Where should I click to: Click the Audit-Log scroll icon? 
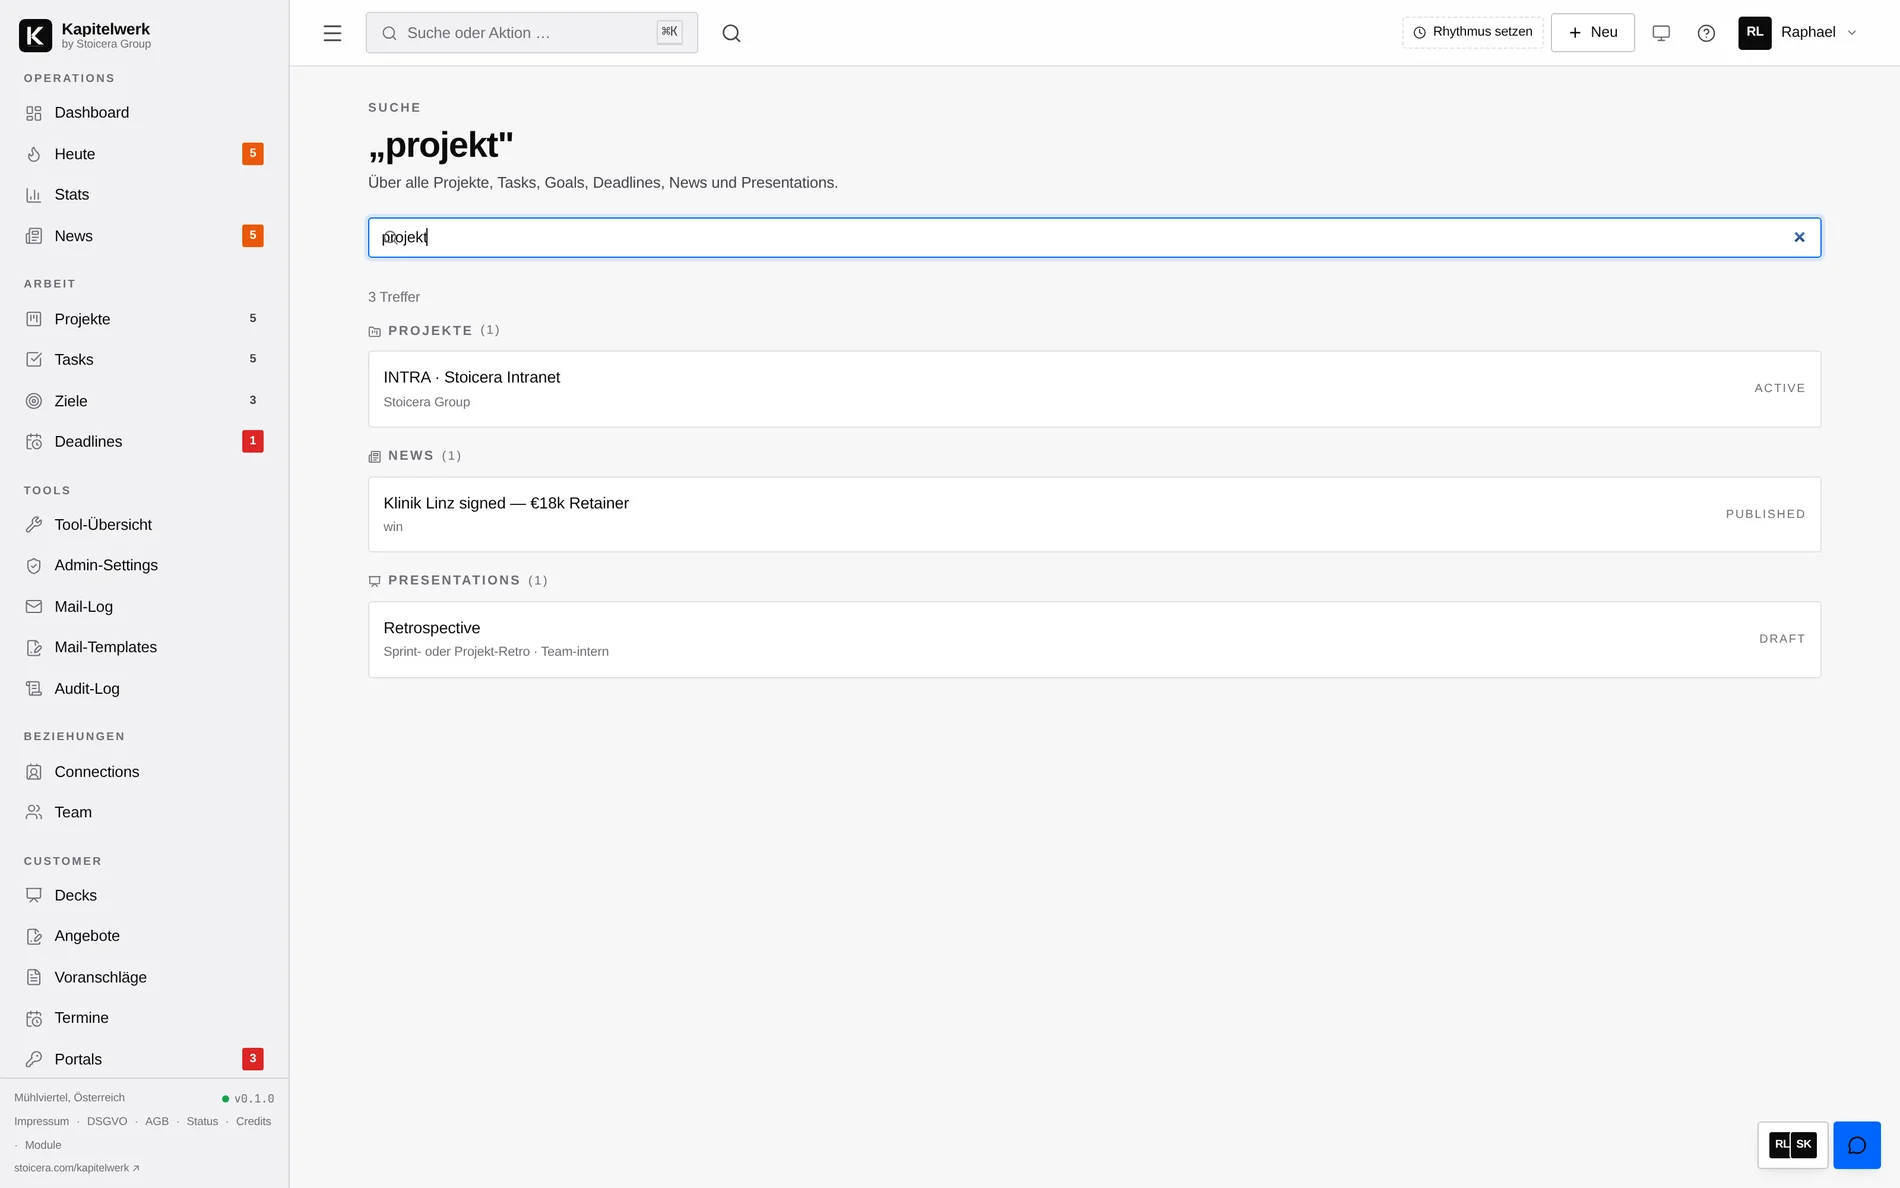34,689
